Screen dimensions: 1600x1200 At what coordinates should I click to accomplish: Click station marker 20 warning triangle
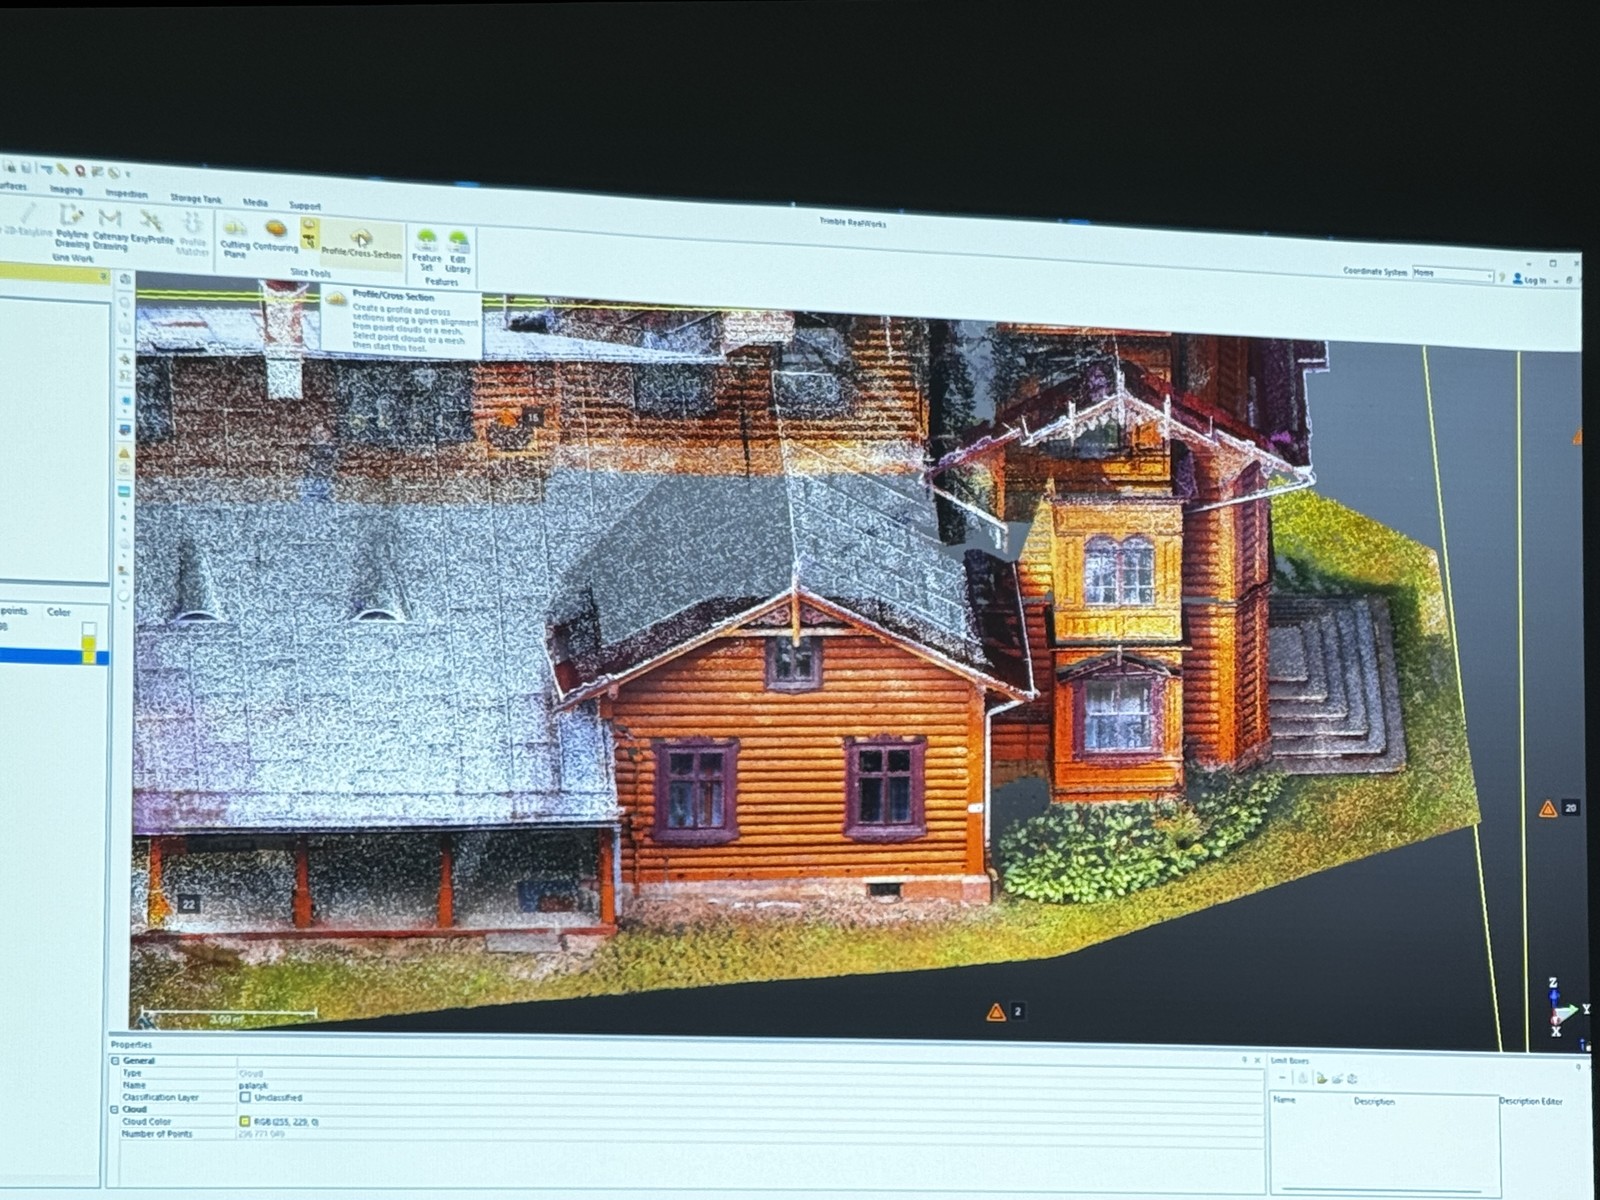1547,808
